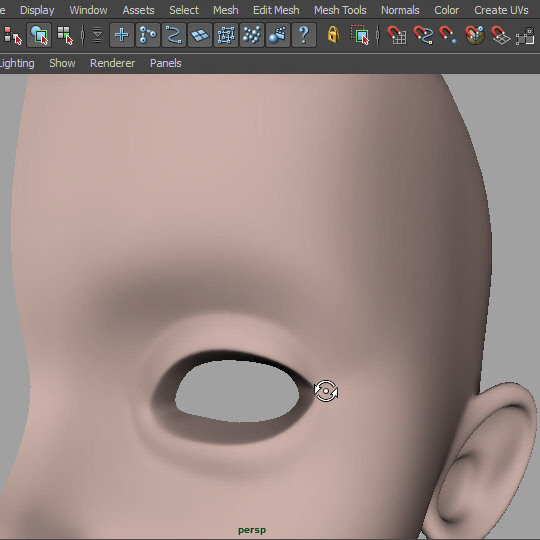This screenshot has width=540, height=540.
Task: Open the Mesh Tools menu
Action: pos(340,10)
